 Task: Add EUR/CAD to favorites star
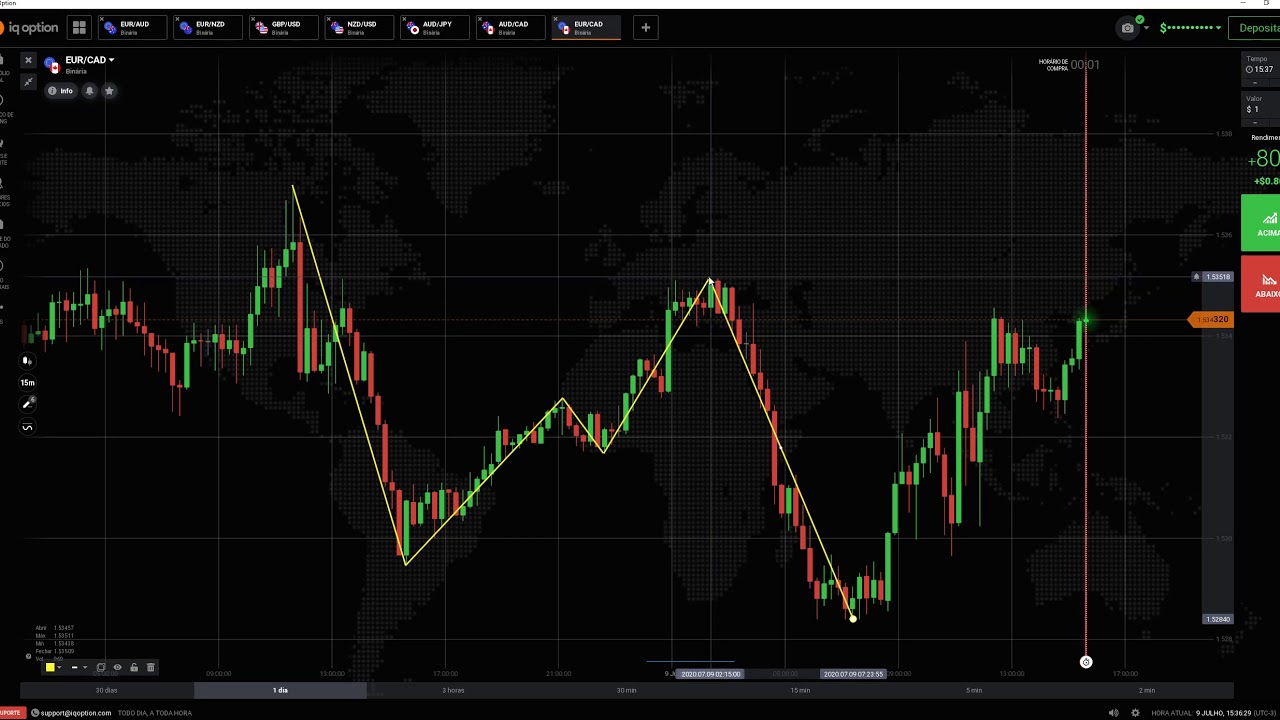[x=109, y=91]
